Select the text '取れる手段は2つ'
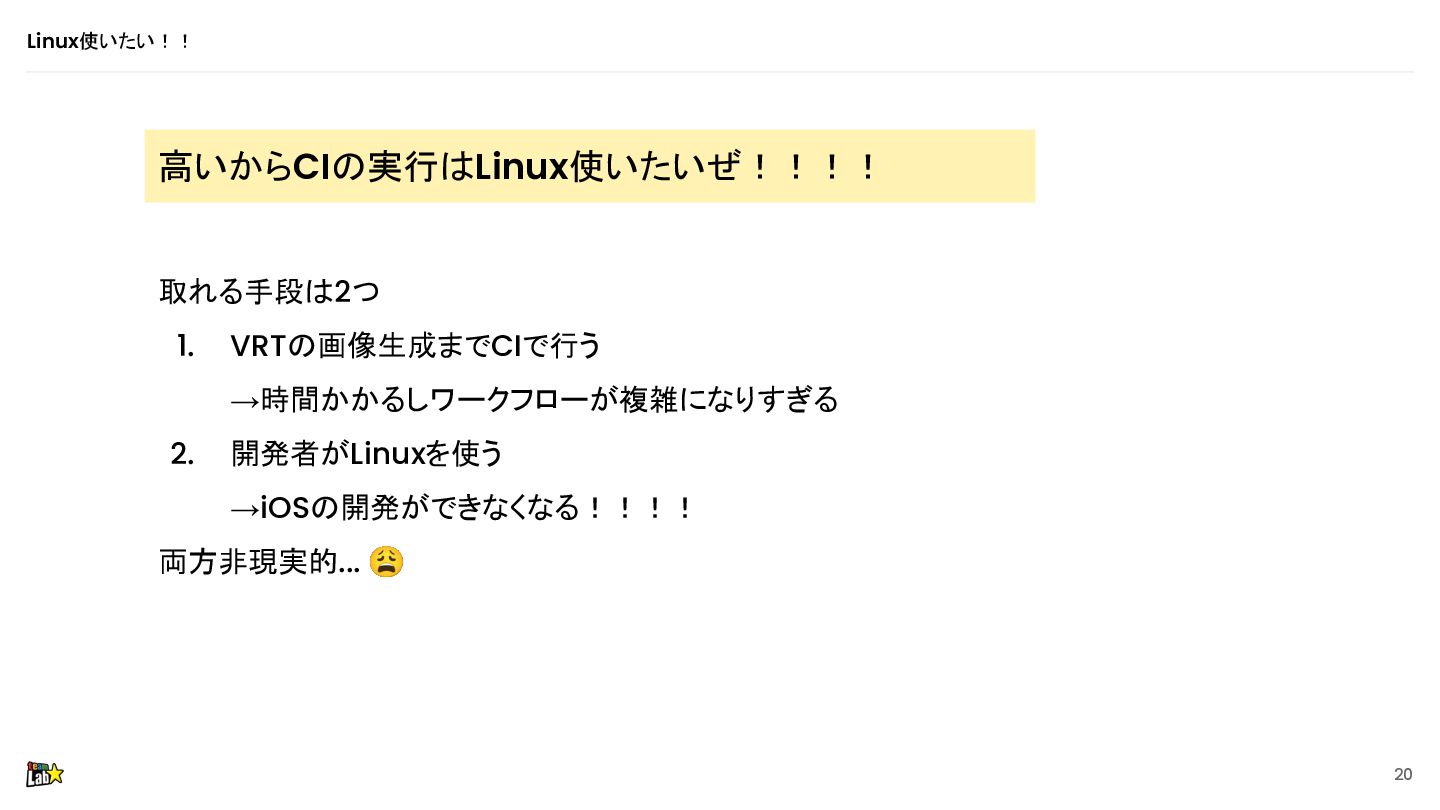 coord(270,292)
